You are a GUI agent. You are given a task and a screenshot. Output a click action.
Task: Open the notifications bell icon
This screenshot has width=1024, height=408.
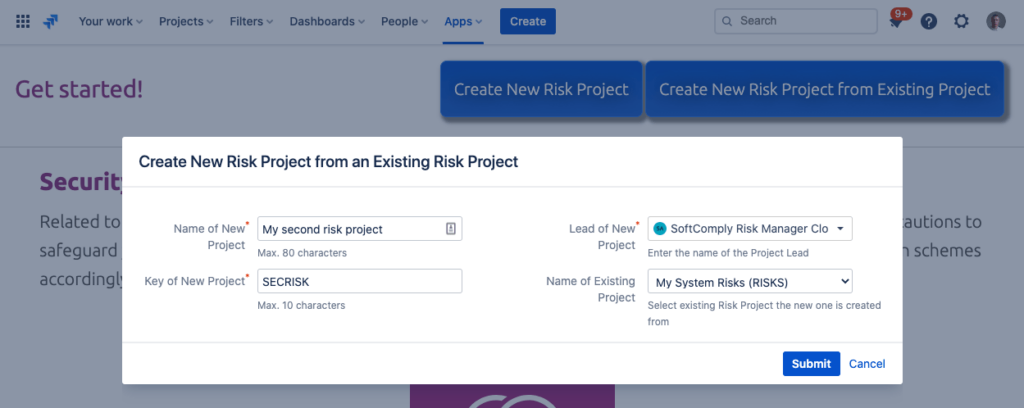click(x=895, y=22)
